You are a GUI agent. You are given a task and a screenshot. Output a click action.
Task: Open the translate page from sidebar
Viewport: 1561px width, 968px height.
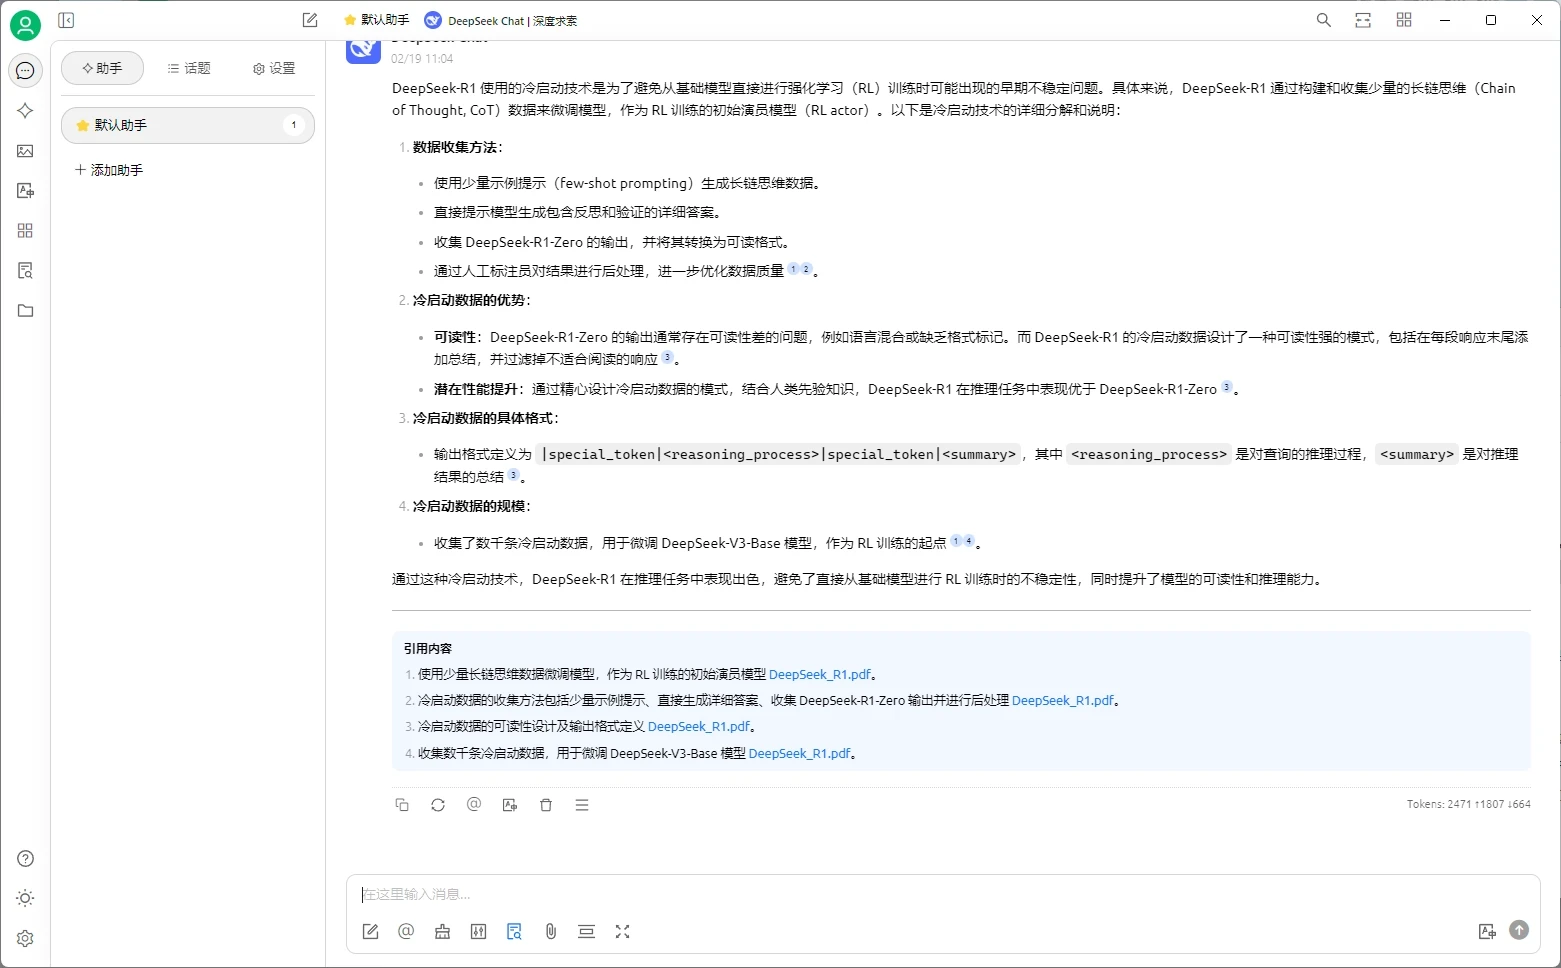pyautogui.click(x=25, y=191)
